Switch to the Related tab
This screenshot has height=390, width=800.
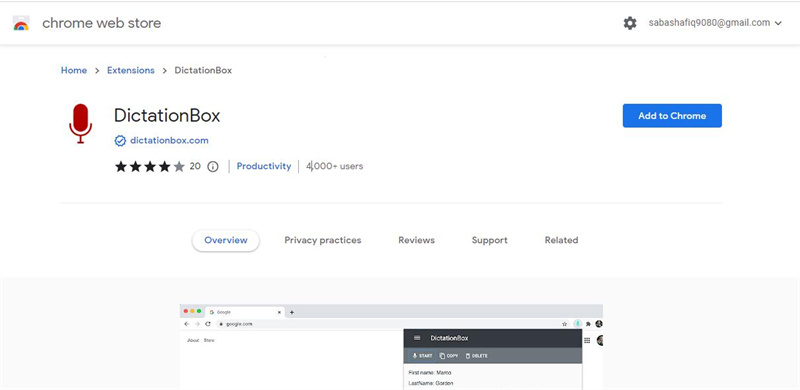[561, 240]
